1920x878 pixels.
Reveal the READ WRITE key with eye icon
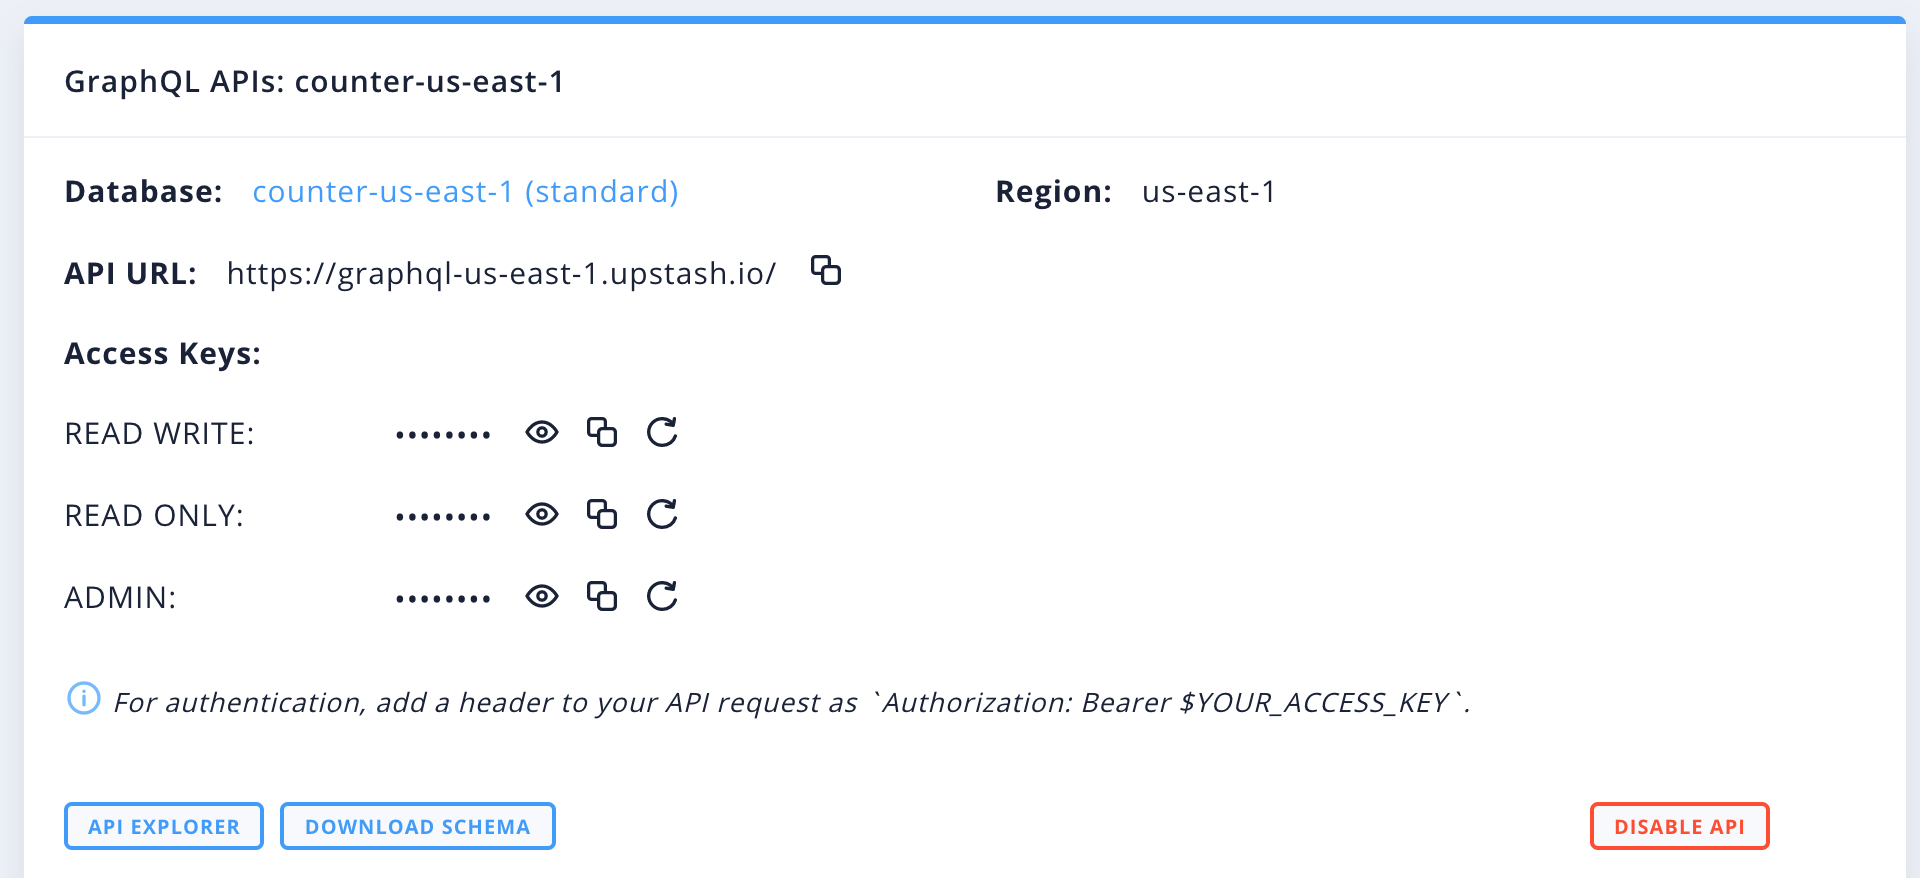(542, 432)
